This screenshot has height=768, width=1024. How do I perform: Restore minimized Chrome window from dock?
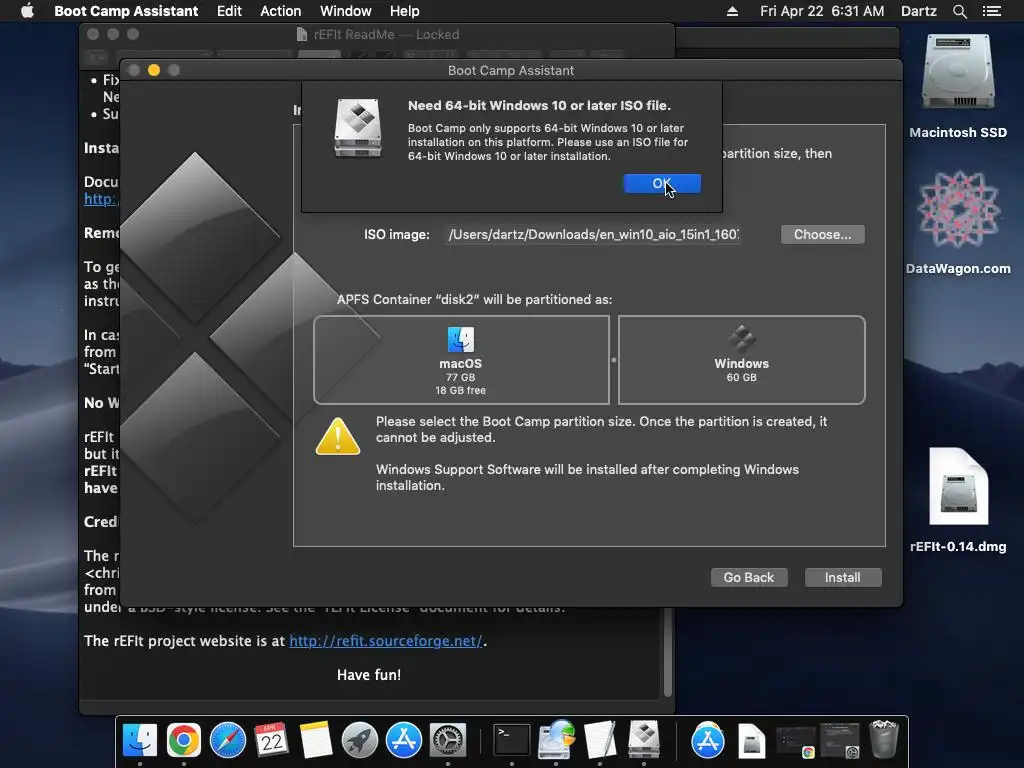coord(795,742)
